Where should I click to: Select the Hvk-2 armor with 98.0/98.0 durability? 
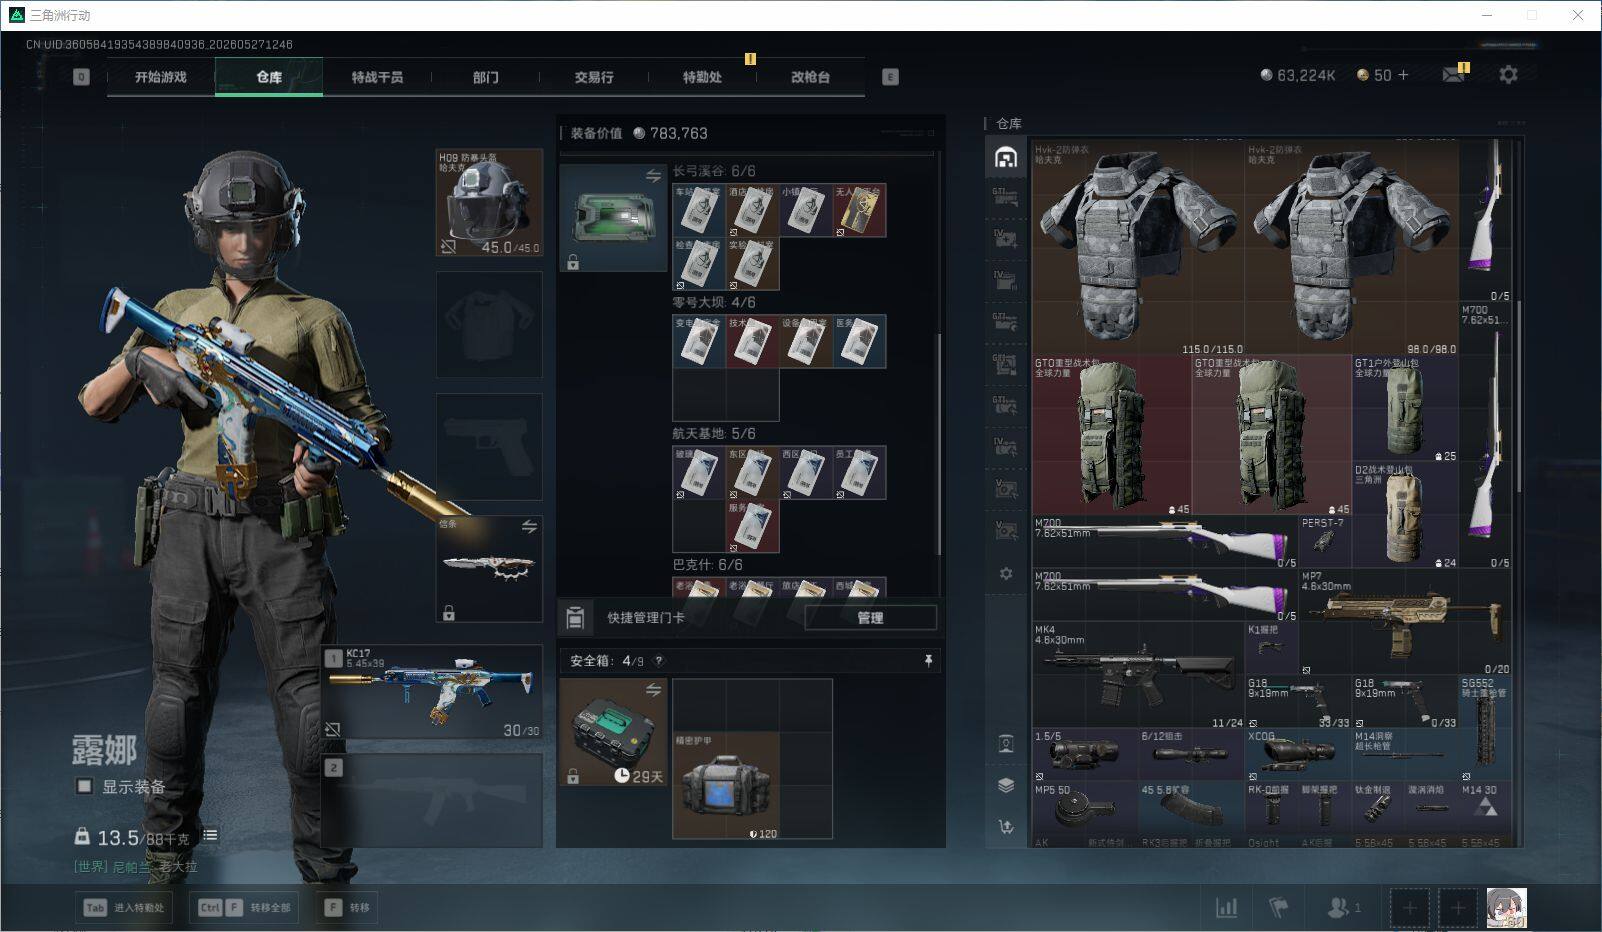tap(1352, 248)
